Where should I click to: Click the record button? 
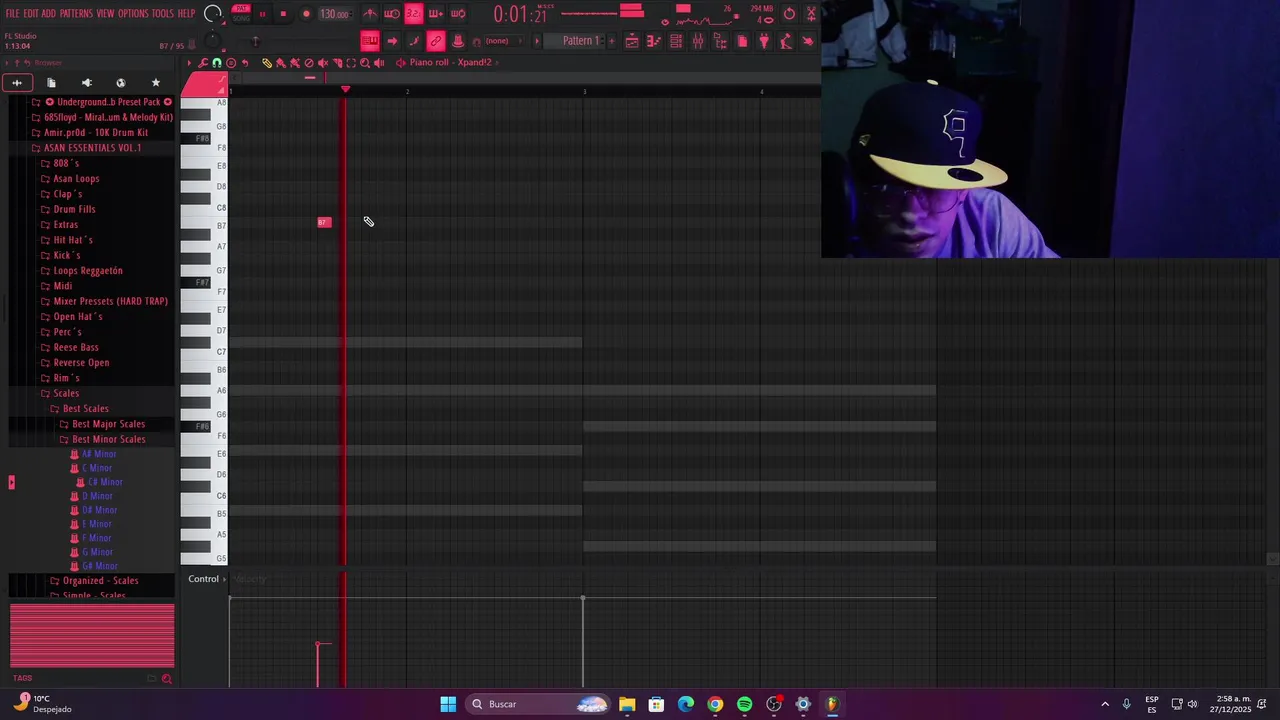[x=306, y=14]
